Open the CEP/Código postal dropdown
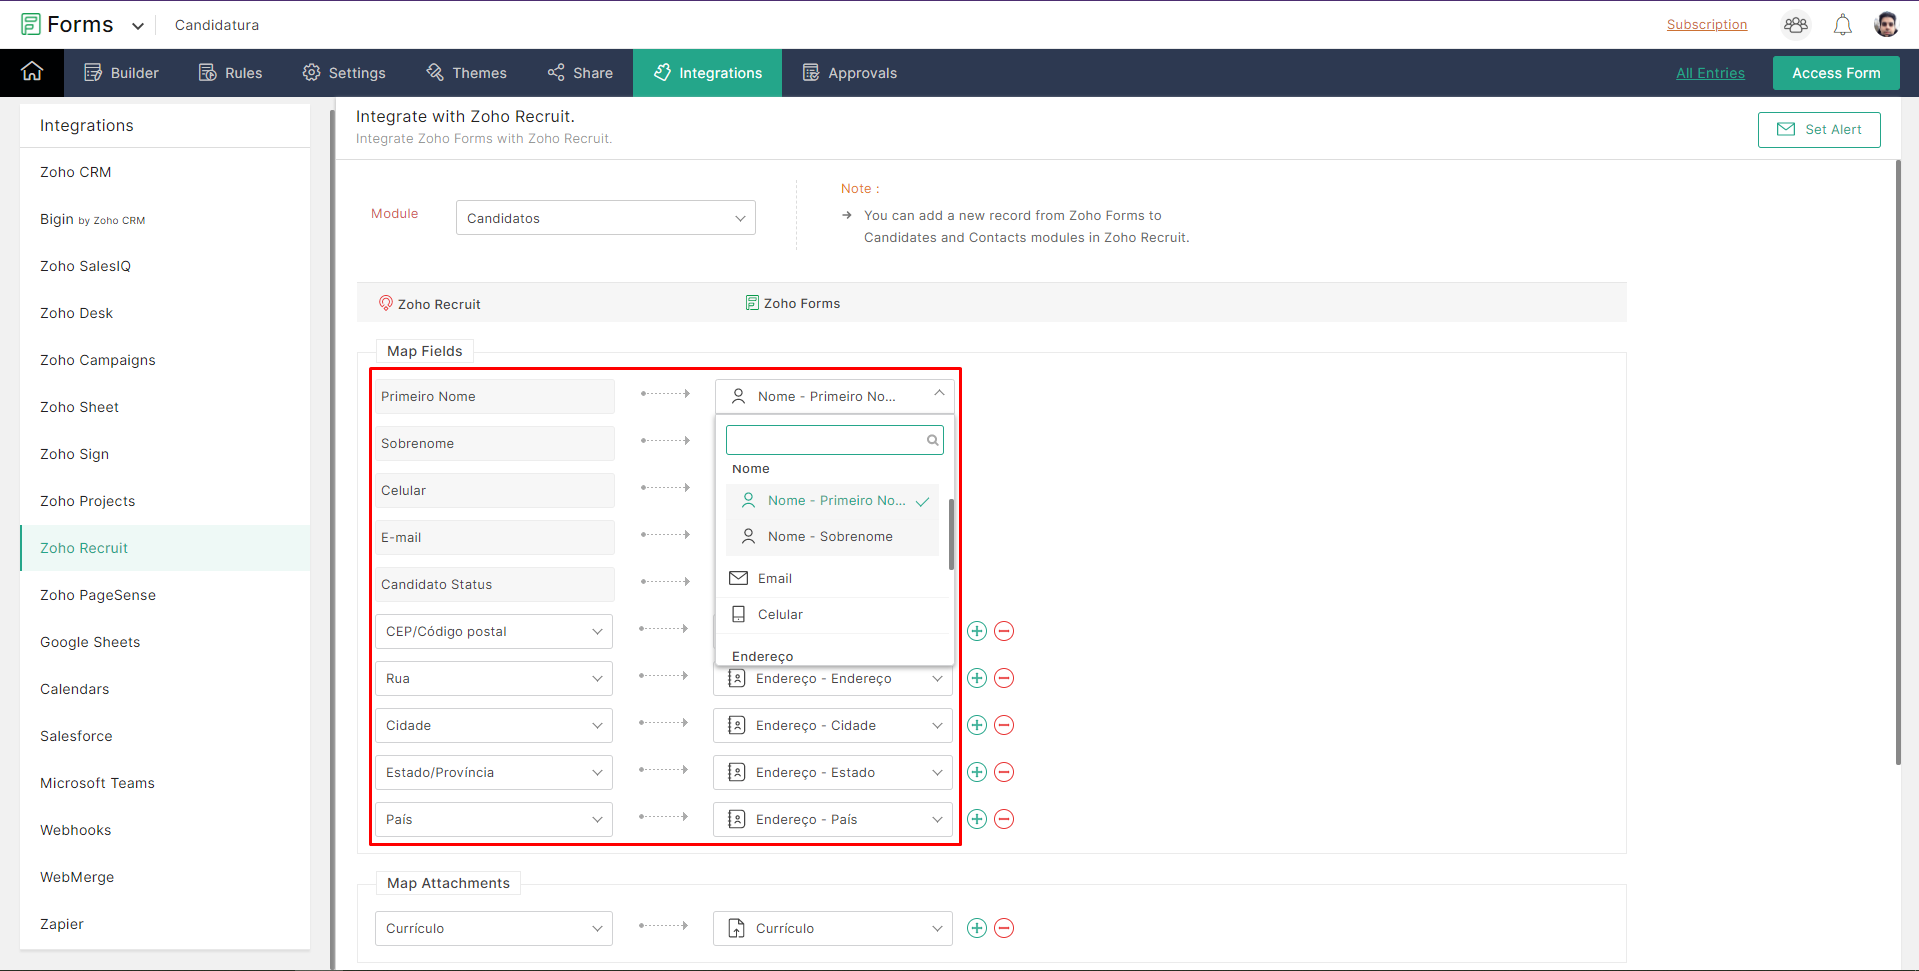Viewport: 1919px width, 971px height. point(494,631)
